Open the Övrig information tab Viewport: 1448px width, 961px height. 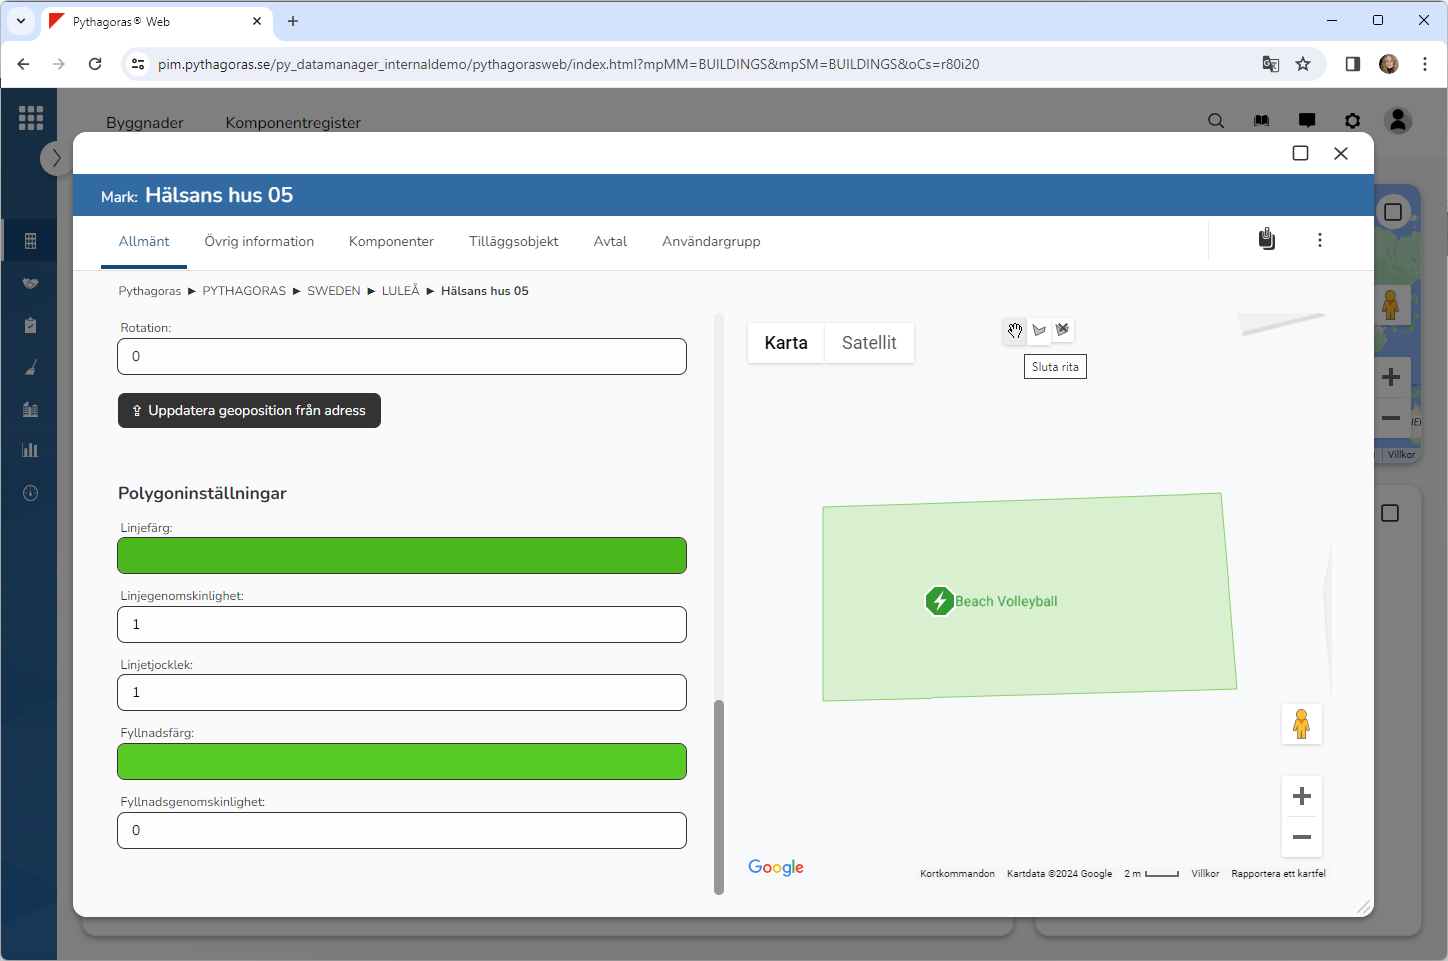click(x=259, y=242)
